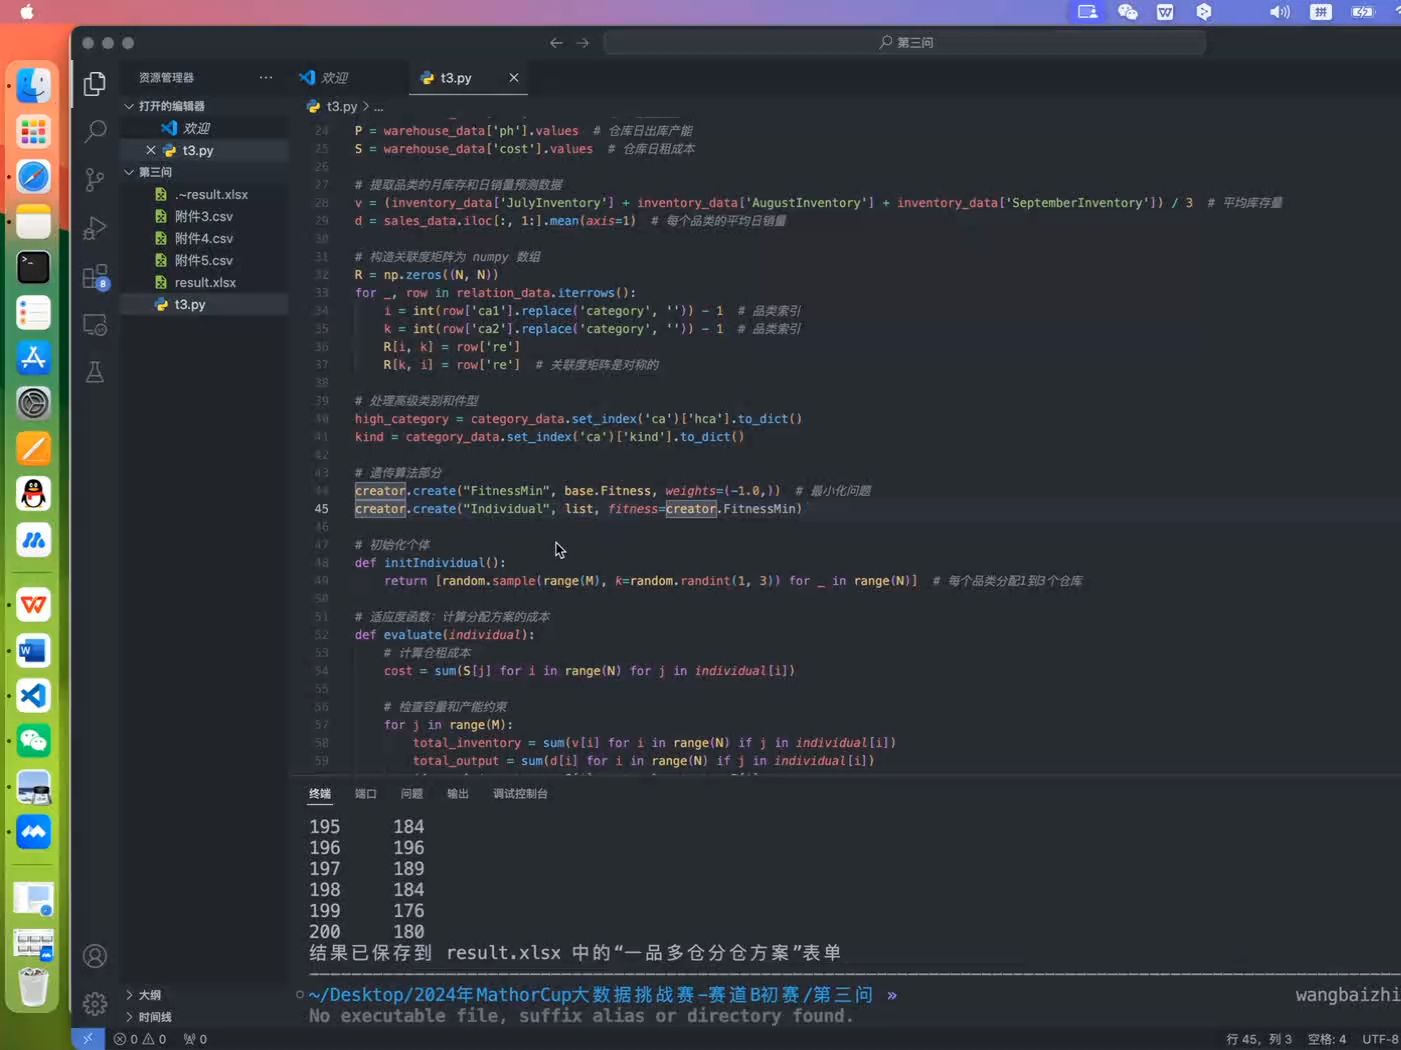The height and width of the screenshot is (1050, 1401).
Task: Click the line and column indicator 行 45
Action: tap(1258, 1039)
